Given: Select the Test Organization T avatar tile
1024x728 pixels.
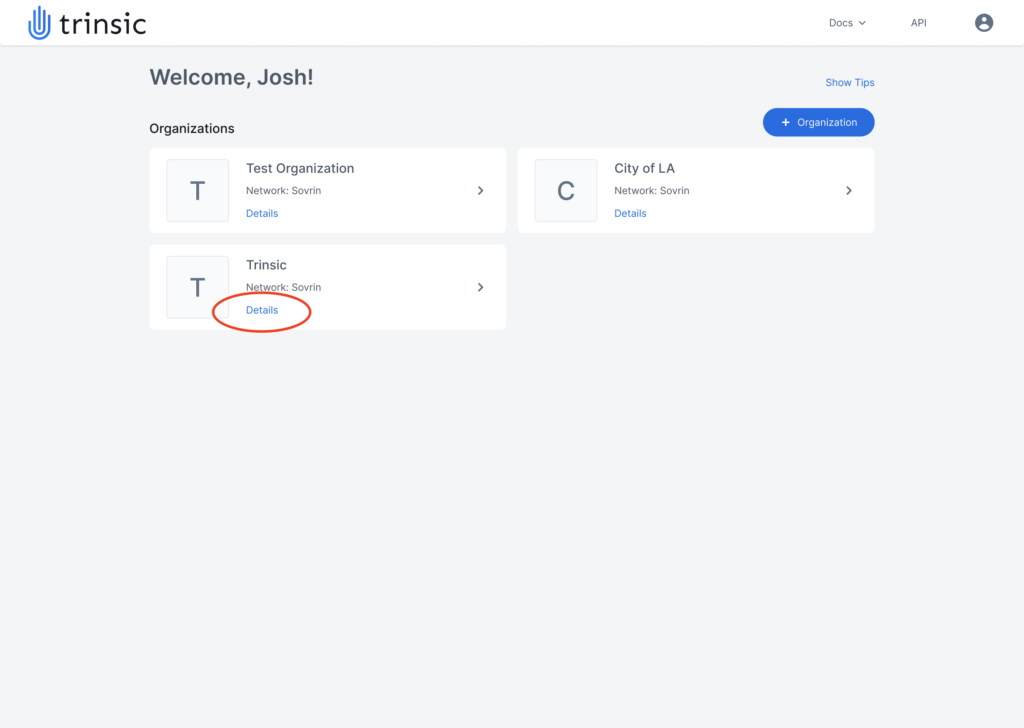Looking at the screenshot, I should coord(198,191).
